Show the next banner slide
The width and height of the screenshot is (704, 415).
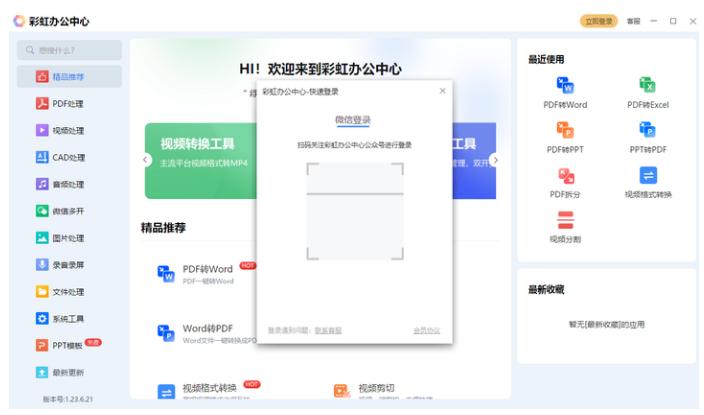(x=495, y=160)
